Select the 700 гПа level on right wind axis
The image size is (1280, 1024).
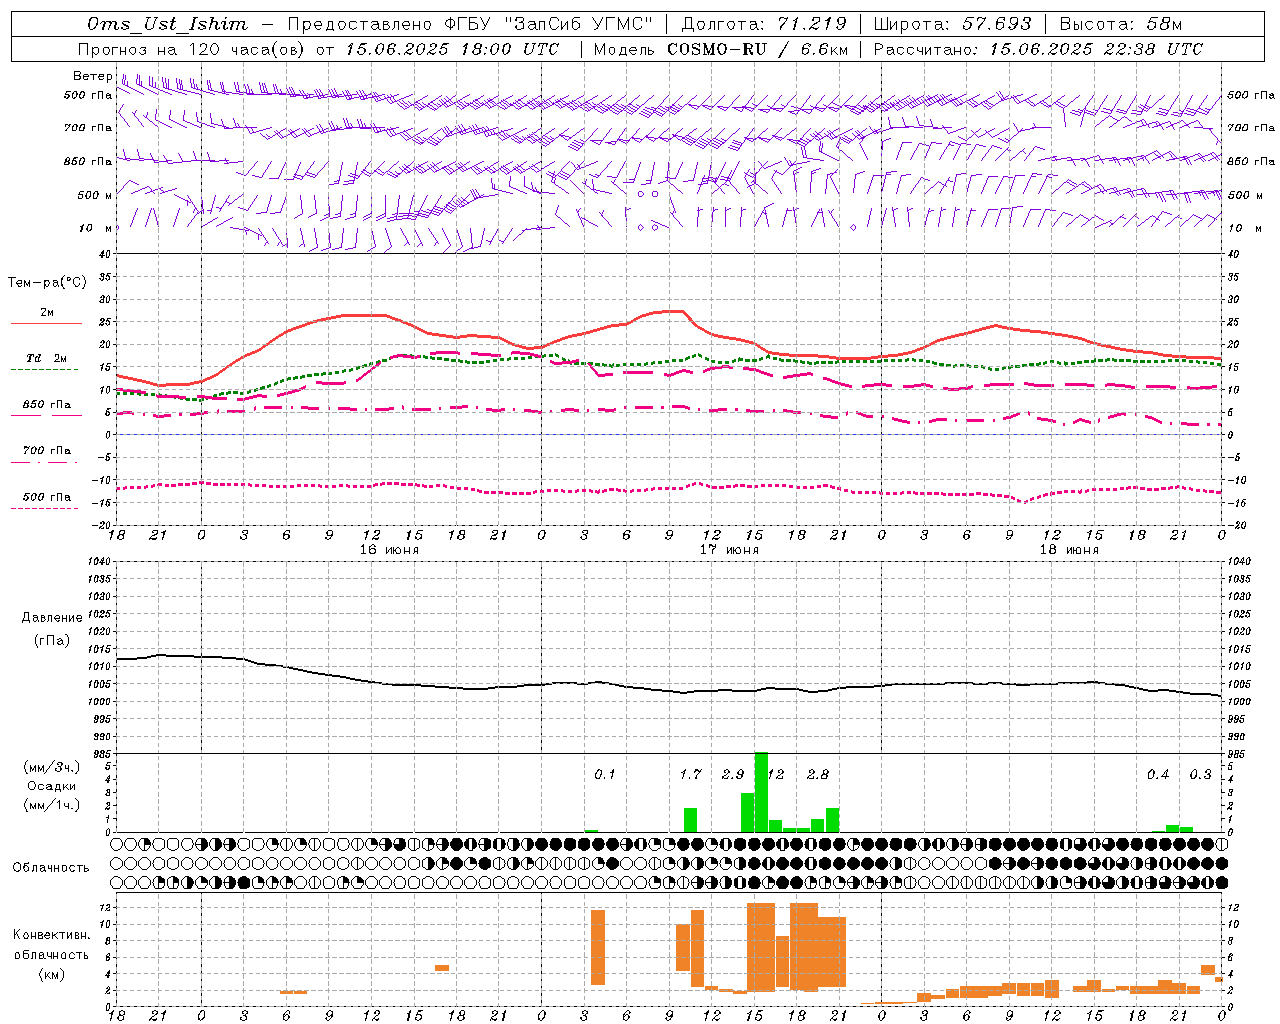click(1251, 128)
